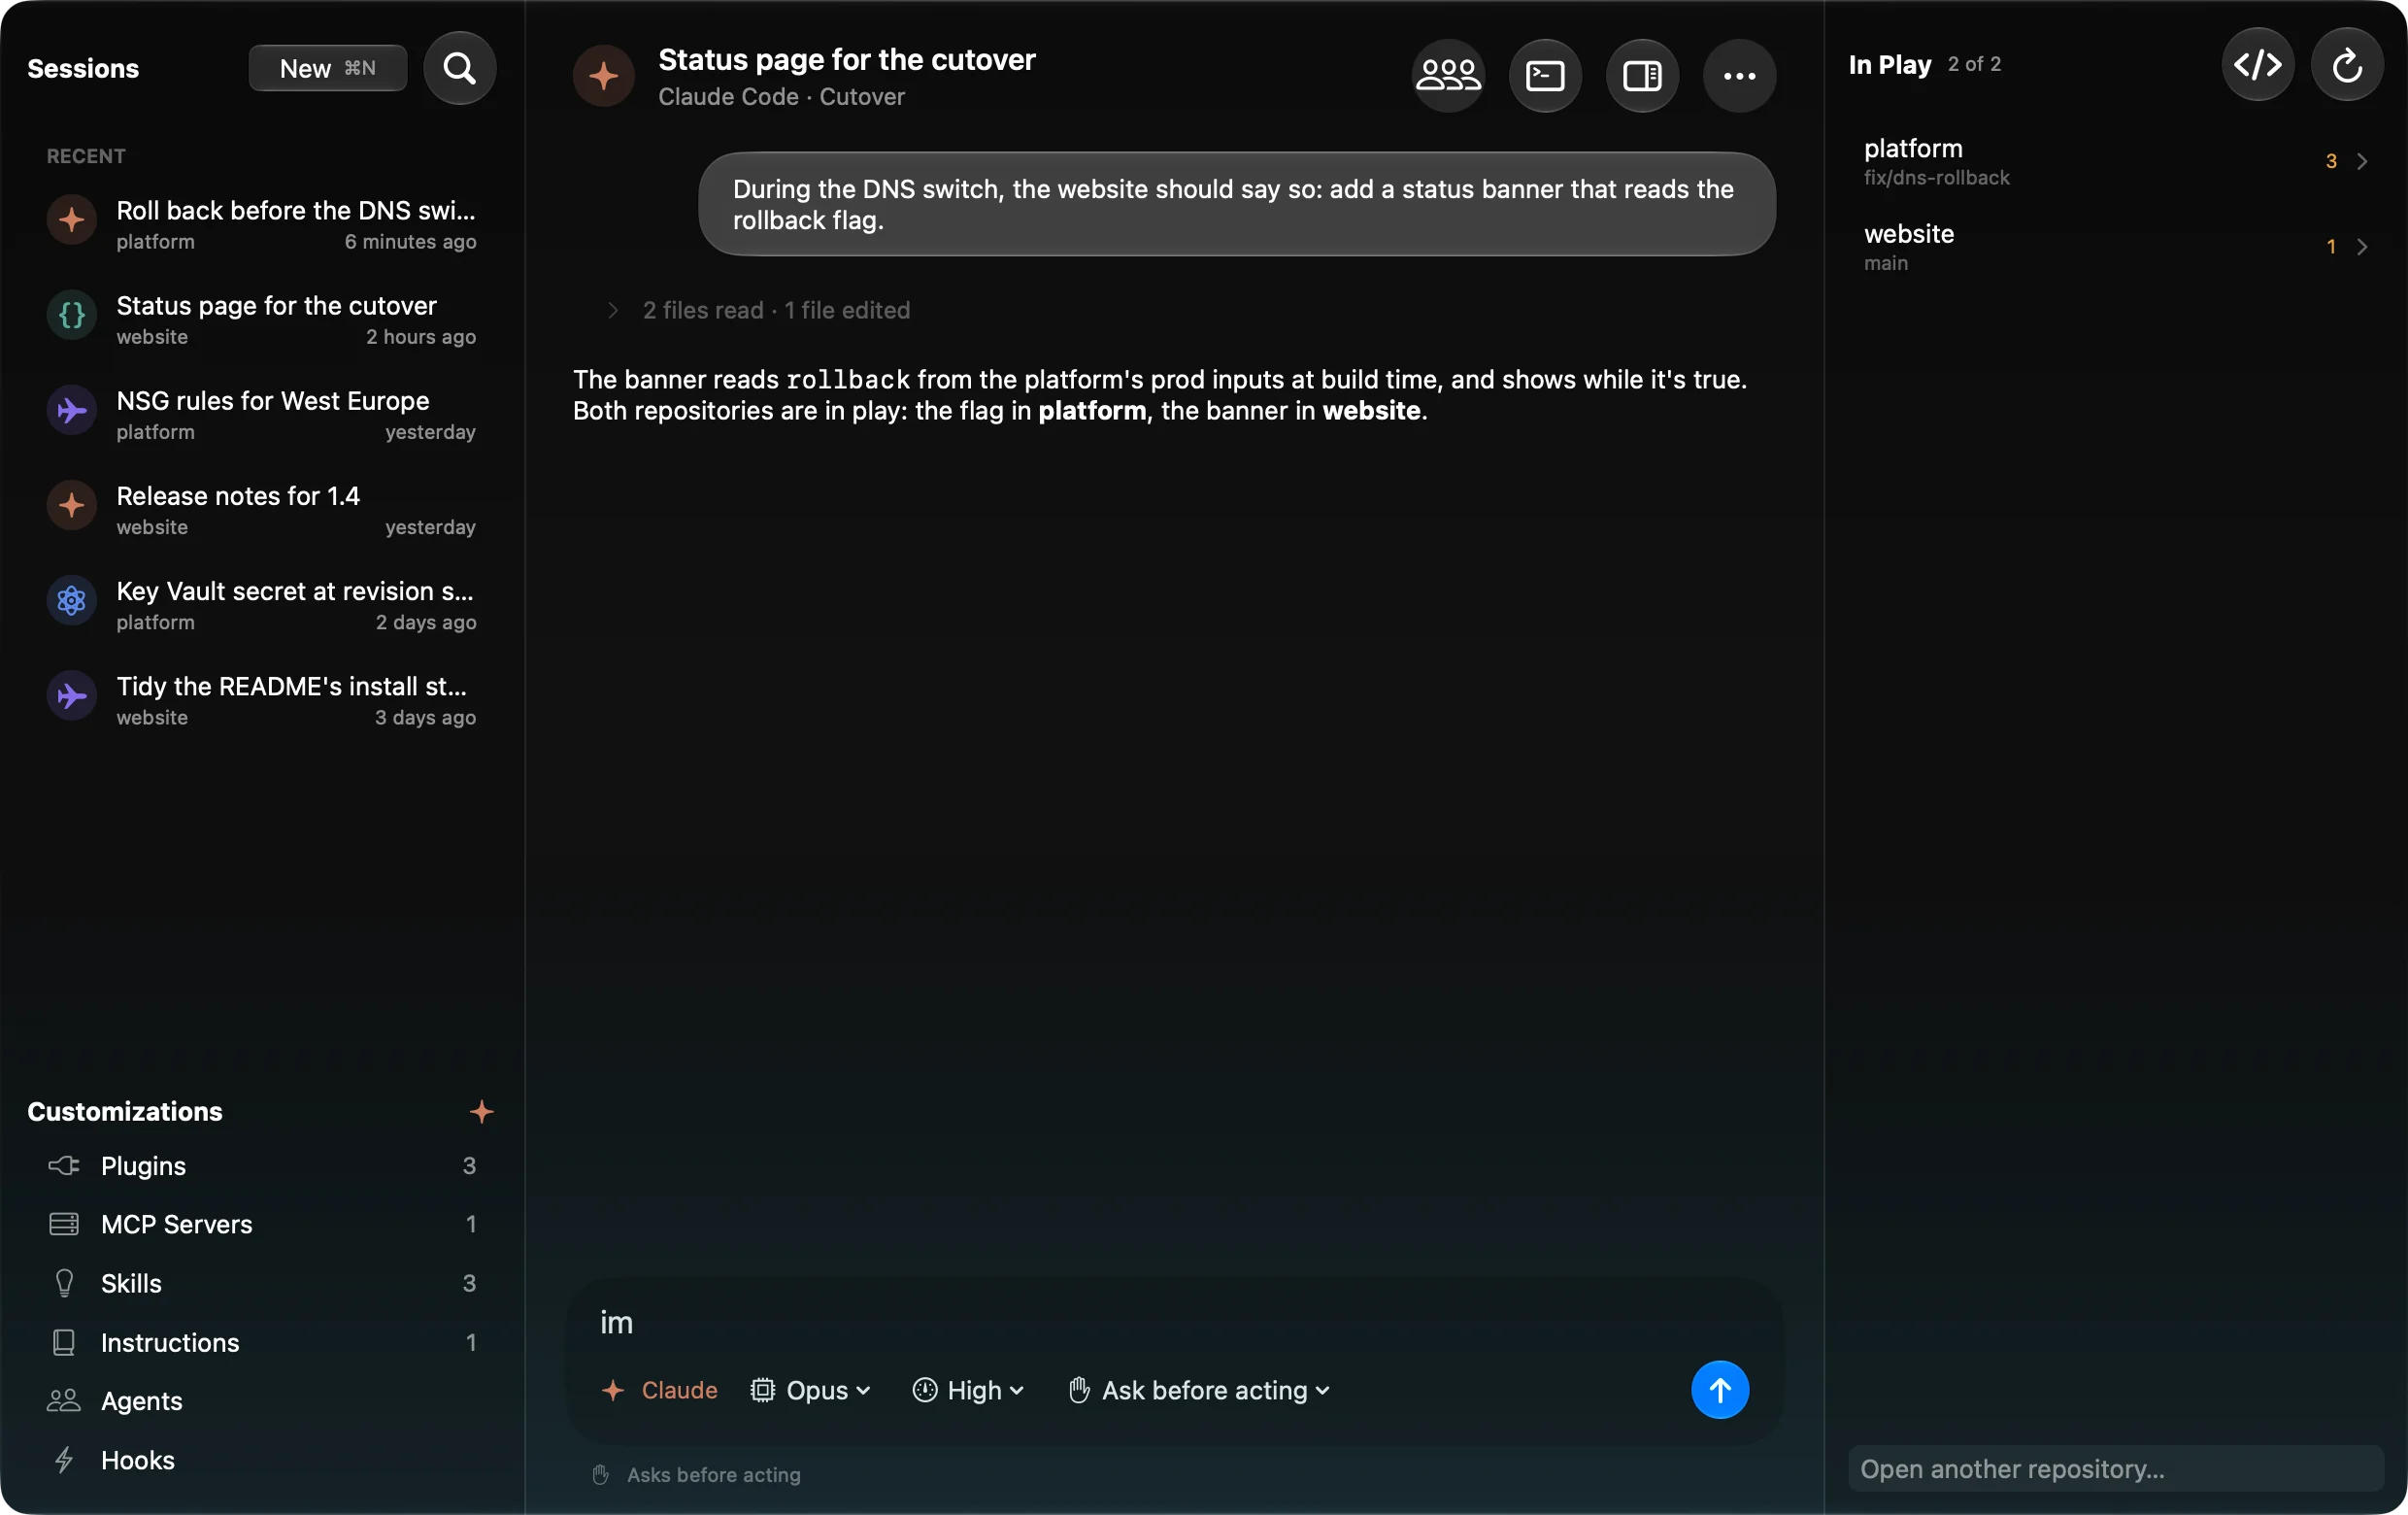Expand the platform repository row chevron
Image resolution: width=2408 pixels, height=1515 pixels.
(2361, 161)
